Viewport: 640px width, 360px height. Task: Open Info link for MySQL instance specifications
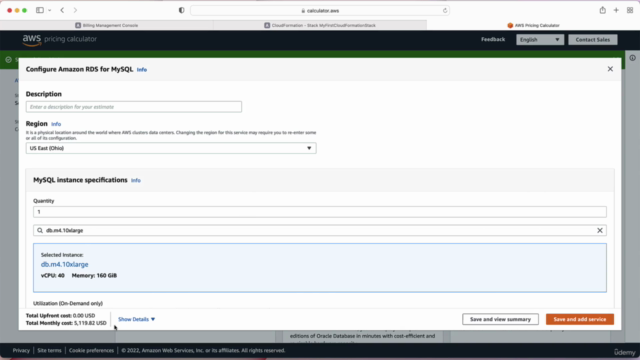click(136, 180)
